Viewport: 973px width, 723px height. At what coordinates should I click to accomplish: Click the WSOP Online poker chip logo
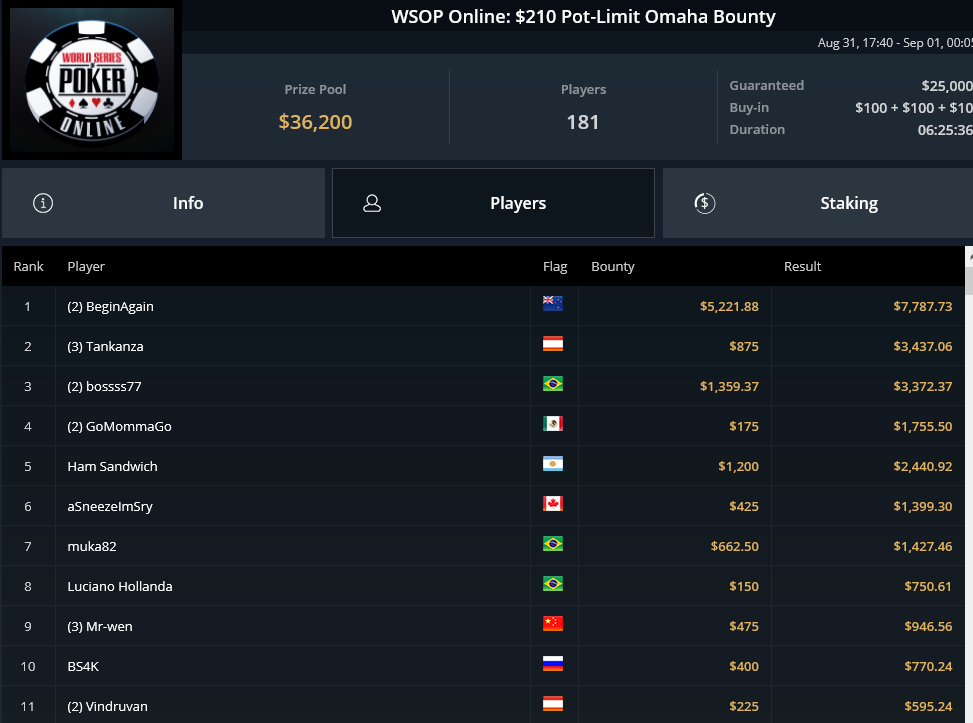pos(92,81)
